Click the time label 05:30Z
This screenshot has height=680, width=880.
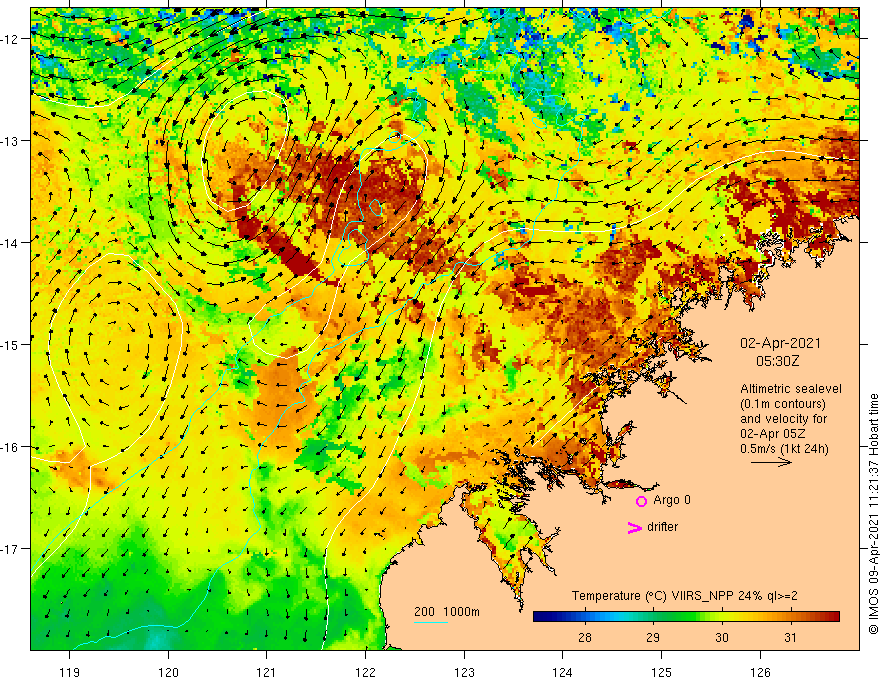point(777,361)
